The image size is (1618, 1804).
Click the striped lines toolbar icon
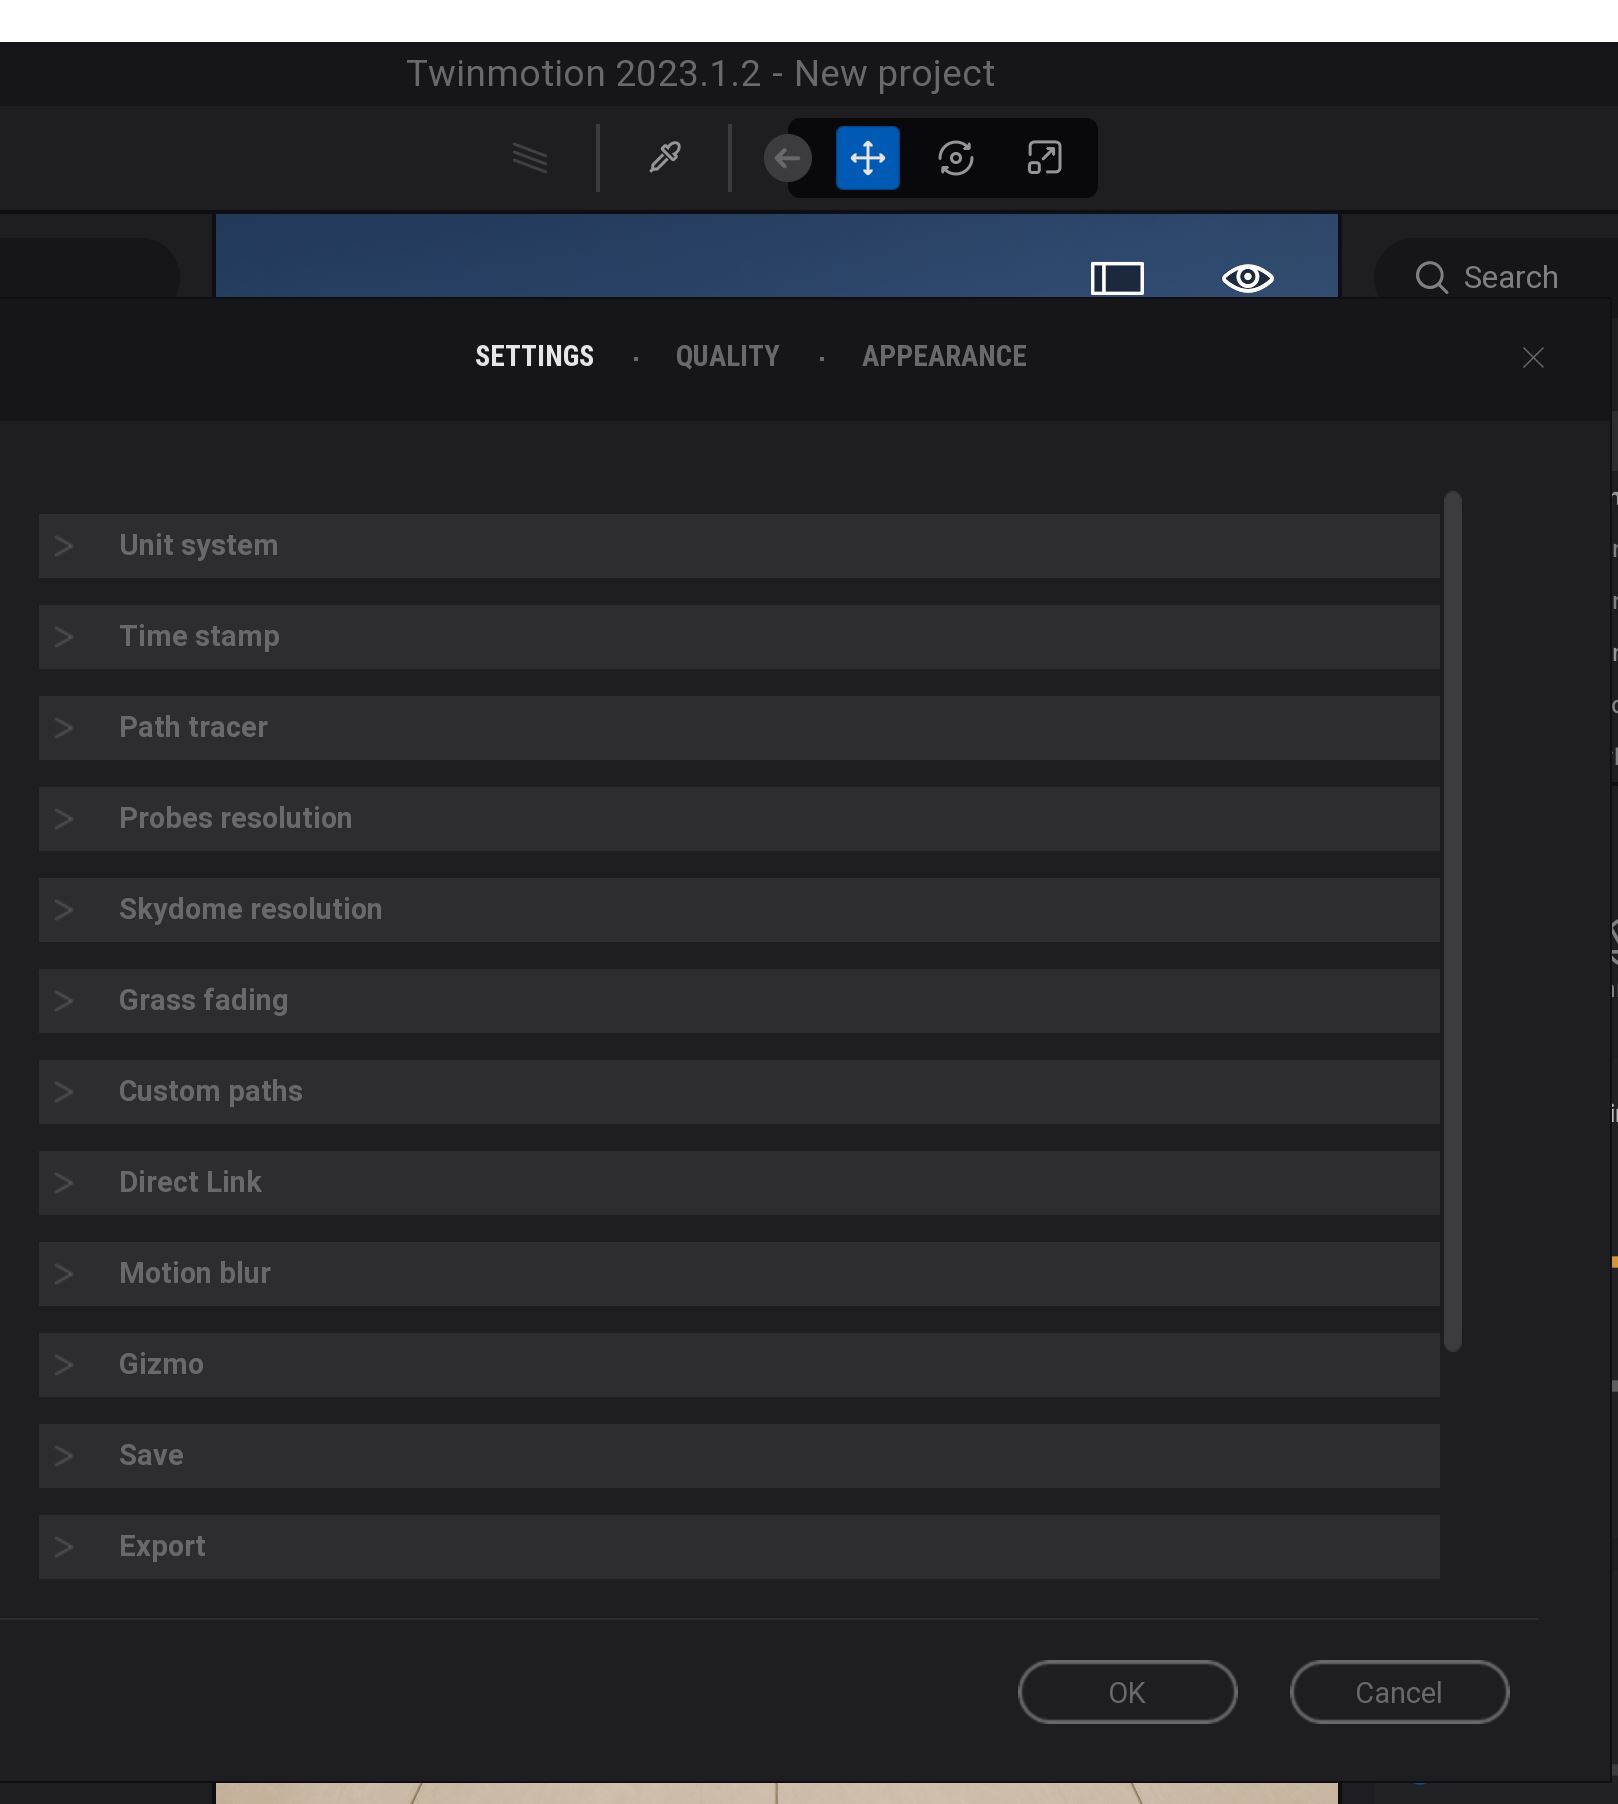pos(530,157)
